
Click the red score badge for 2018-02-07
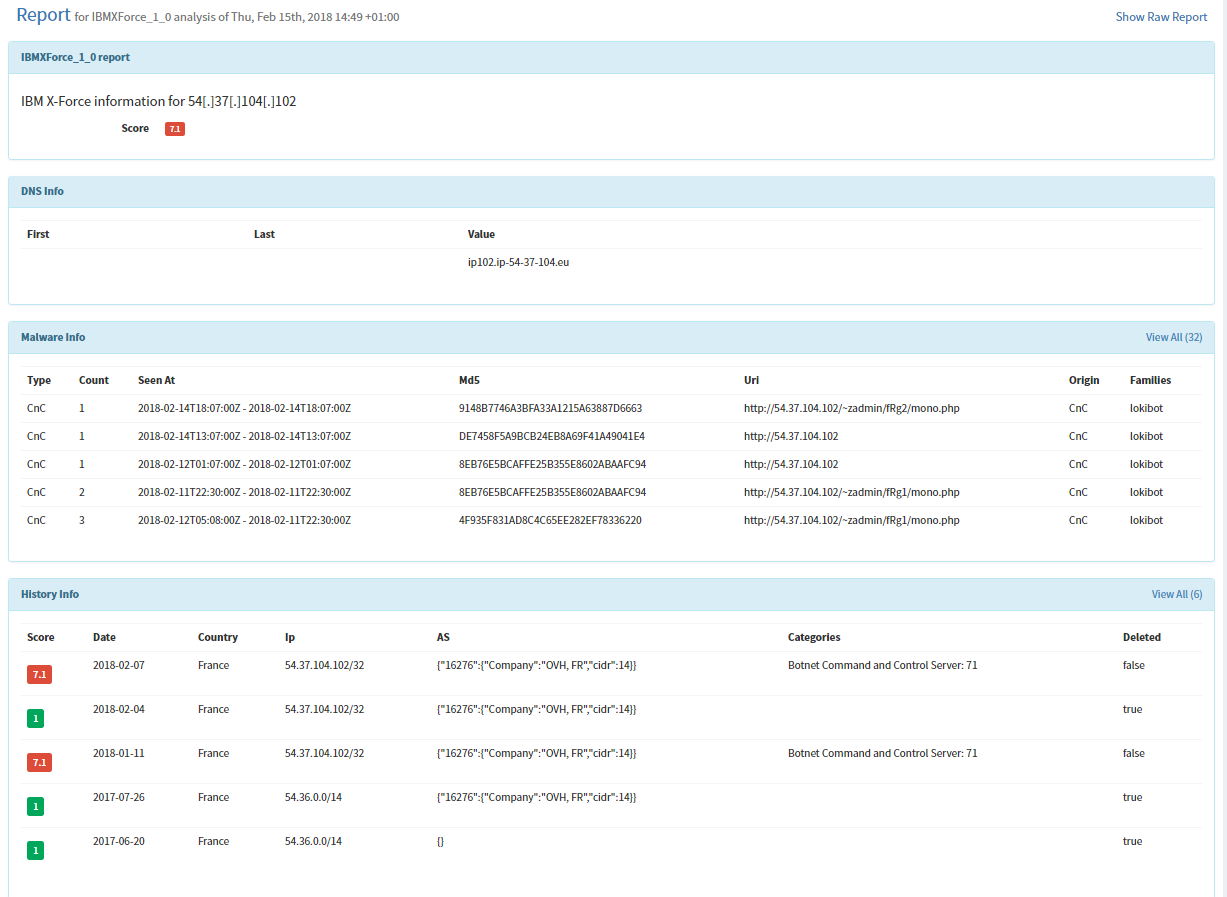tap(41, 675)
